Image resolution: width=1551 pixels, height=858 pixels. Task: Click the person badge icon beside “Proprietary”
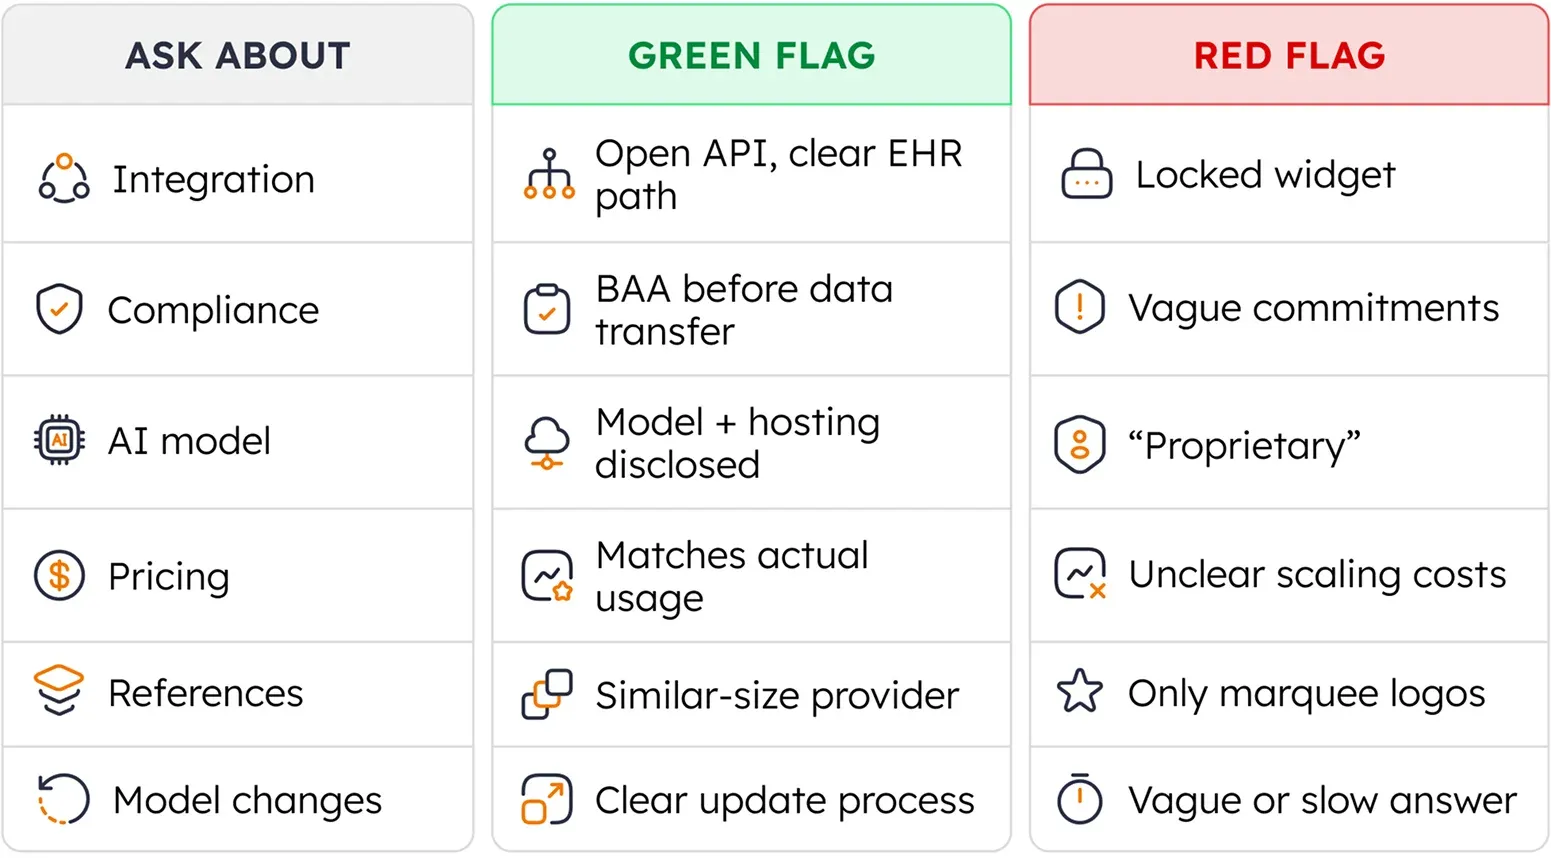coord(1080,444)
